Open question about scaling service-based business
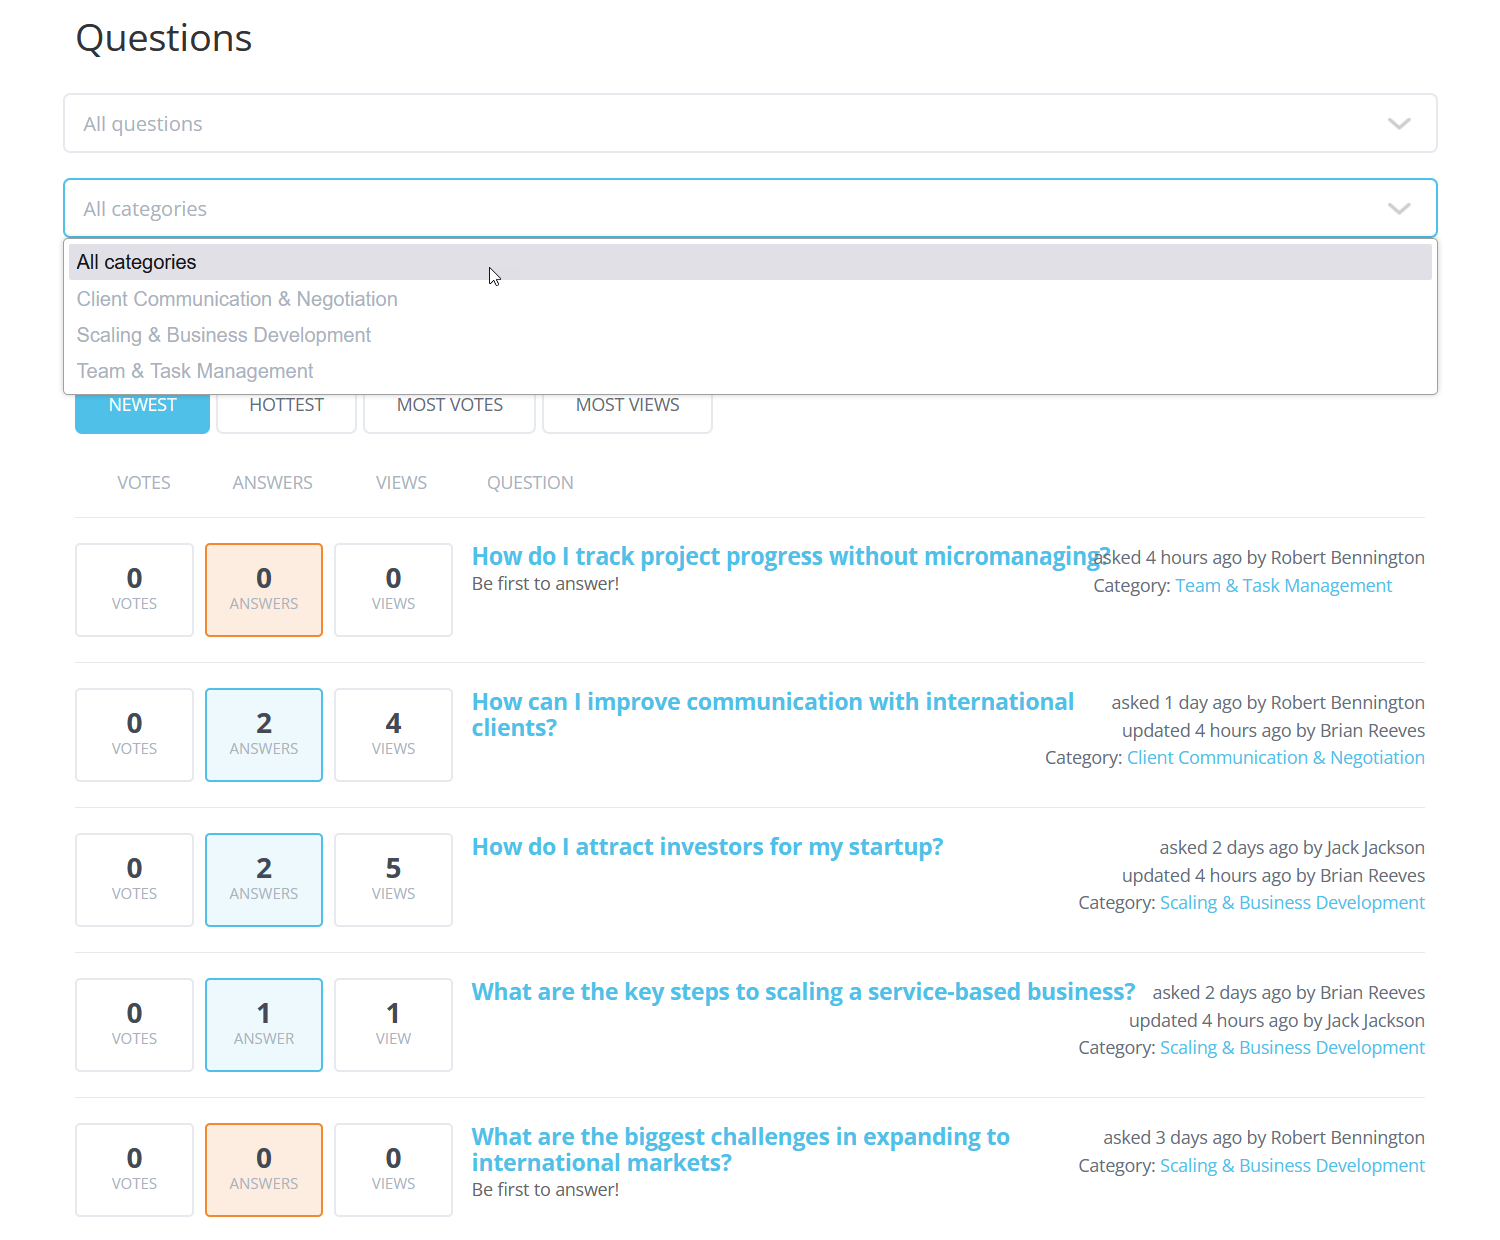This screenshot has width=1500, height=1240. coord(803,992)
